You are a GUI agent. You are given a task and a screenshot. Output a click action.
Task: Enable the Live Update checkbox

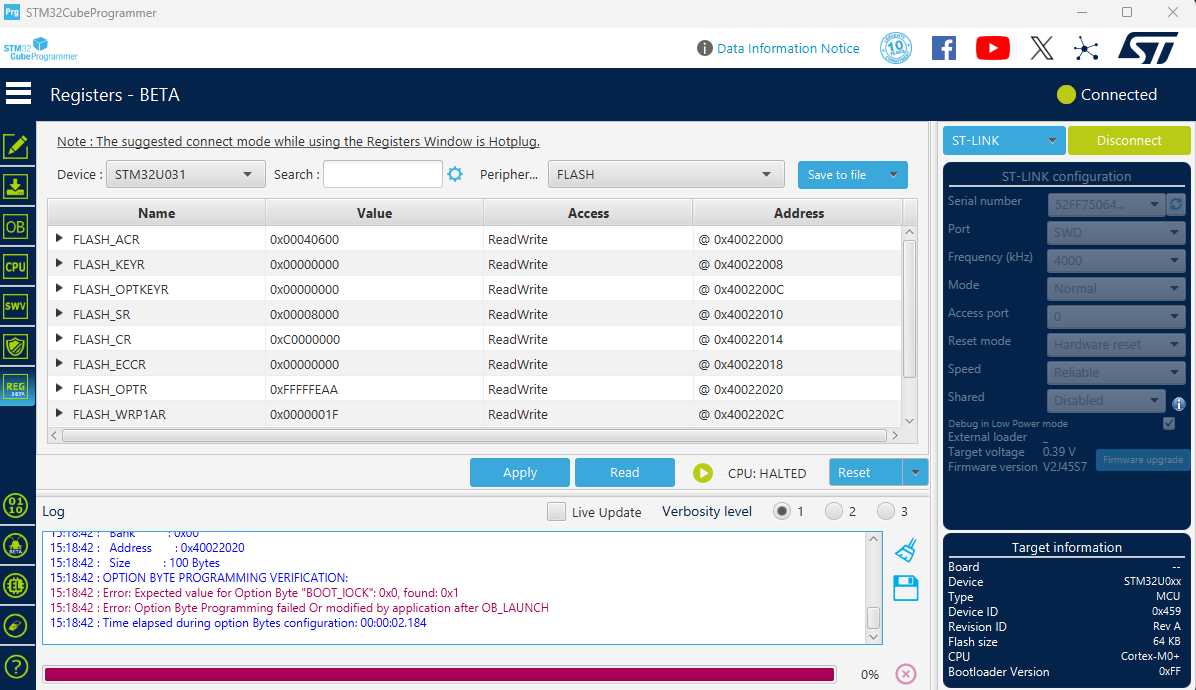(x=556, y=511)
